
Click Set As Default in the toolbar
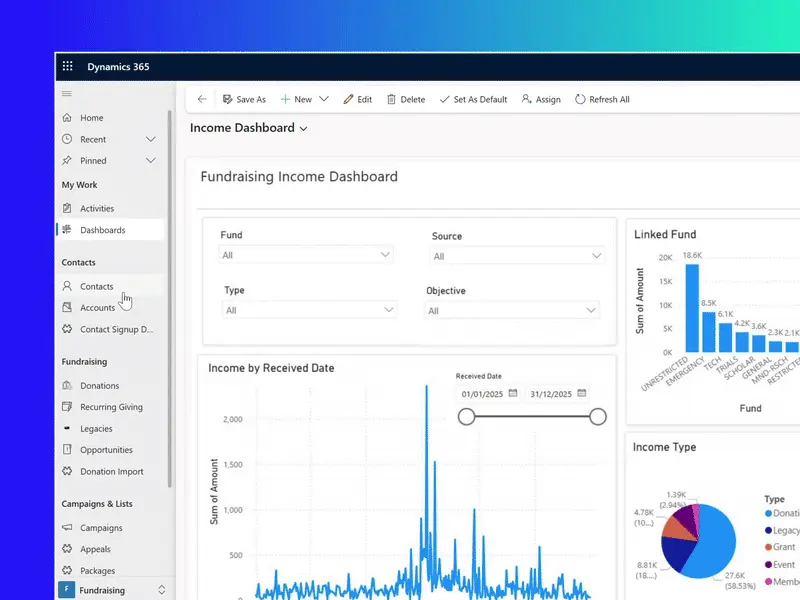click(x=473, y=99)
